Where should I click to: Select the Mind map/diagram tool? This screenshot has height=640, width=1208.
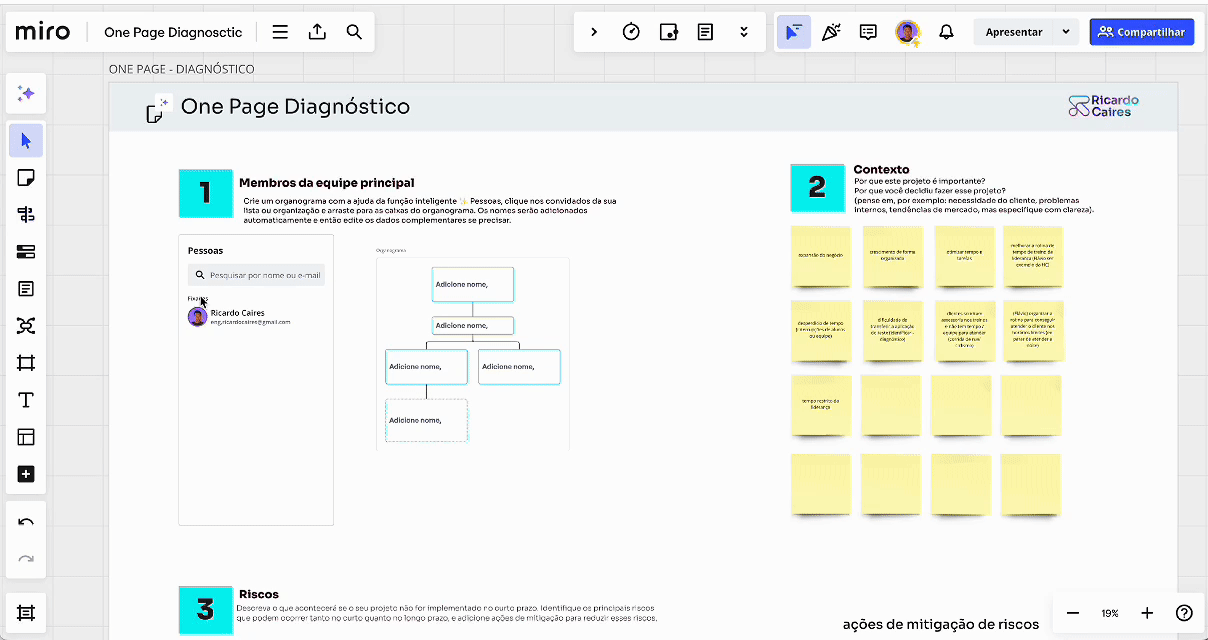click(26, 326)
